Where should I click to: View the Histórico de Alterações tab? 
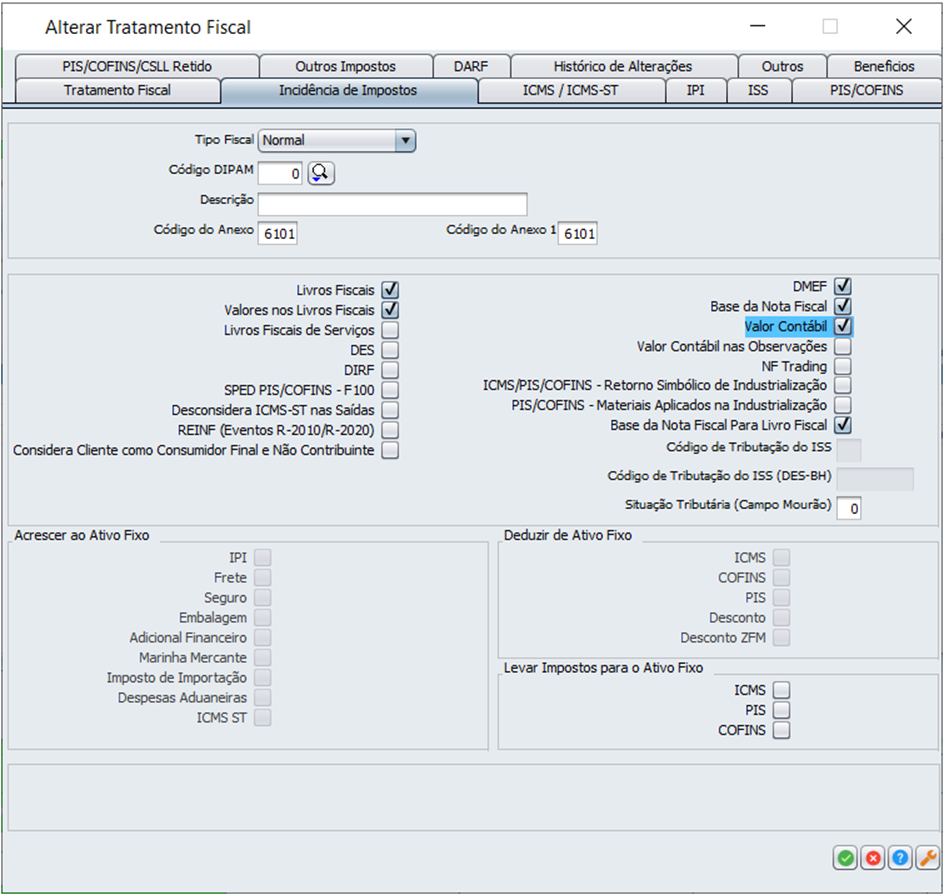click(623, 66)
